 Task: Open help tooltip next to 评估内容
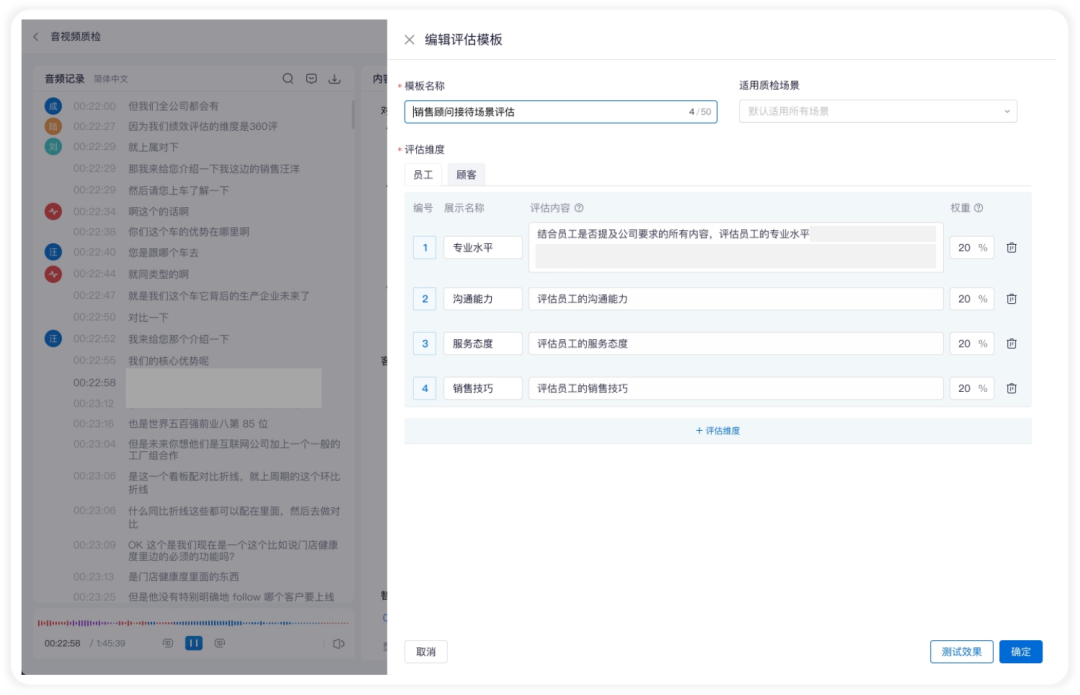[x=579, y=208]
